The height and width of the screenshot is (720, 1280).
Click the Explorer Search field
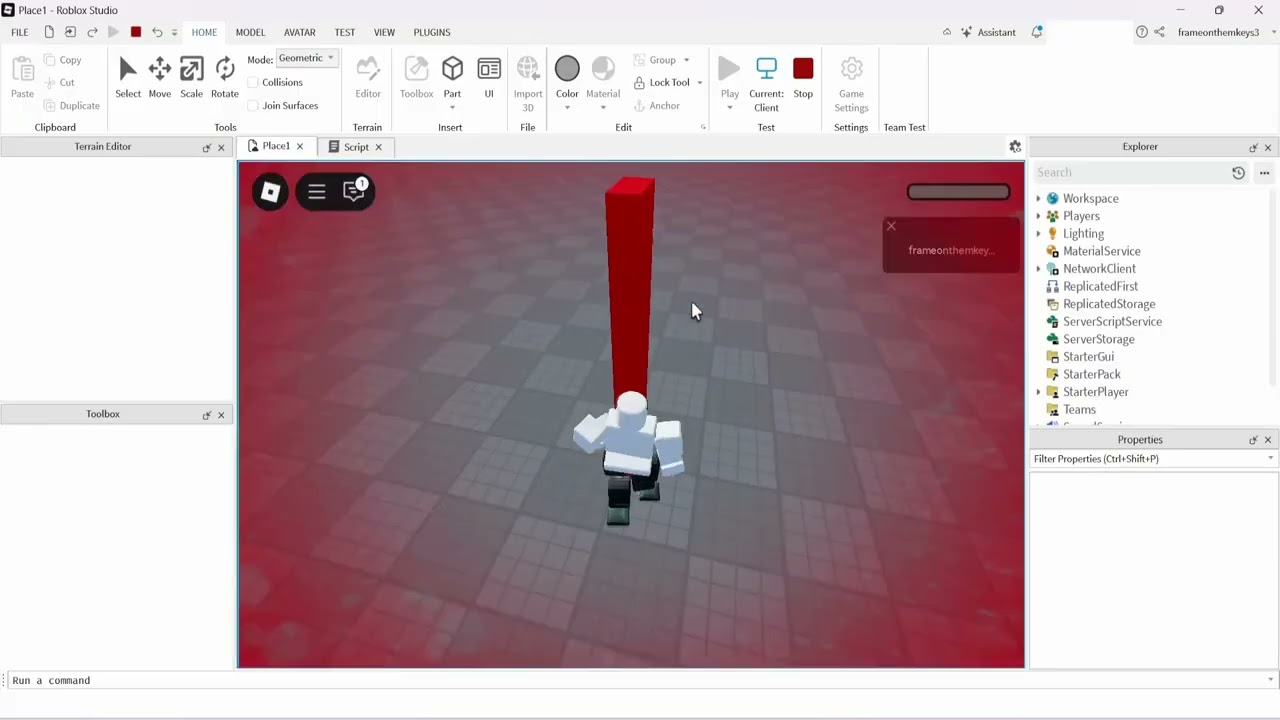(1130, 173)
